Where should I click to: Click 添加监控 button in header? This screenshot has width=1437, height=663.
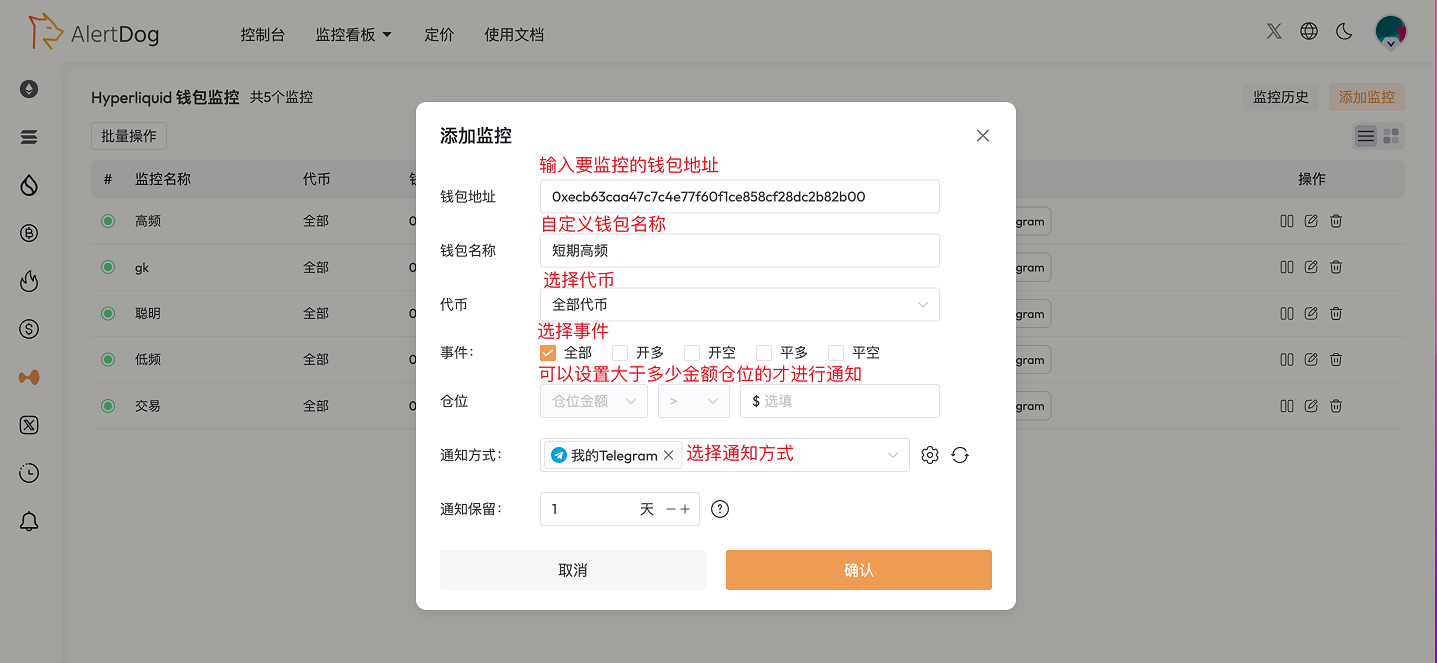tap(1367, 97)
